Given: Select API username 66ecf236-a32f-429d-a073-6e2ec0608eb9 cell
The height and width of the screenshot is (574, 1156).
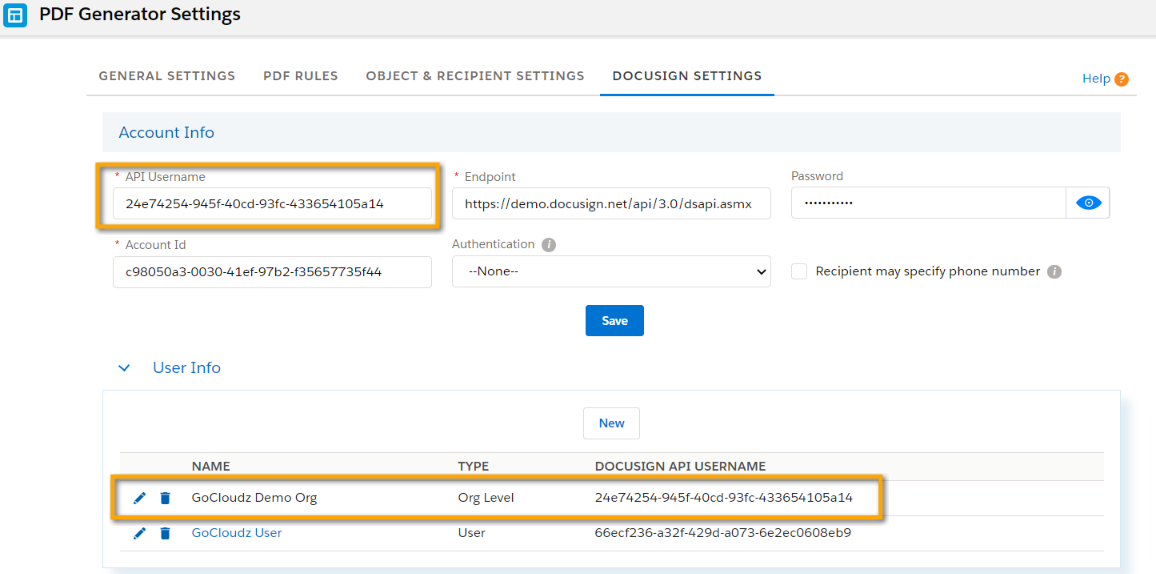Looking at the screenshot, I should tap(723, 533).
